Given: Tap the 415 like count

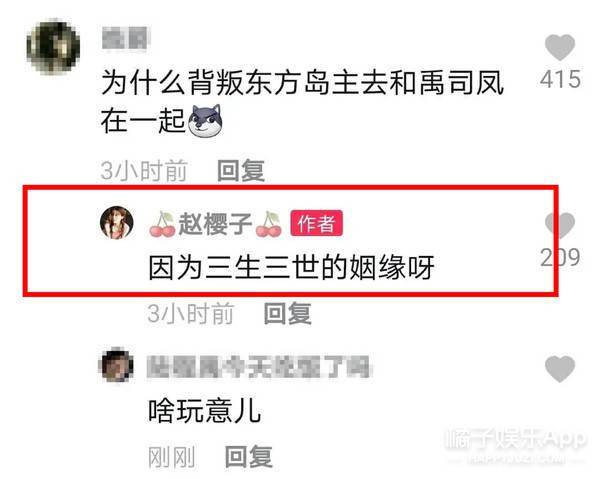Looking at the screenshot, I should (560, 79).
